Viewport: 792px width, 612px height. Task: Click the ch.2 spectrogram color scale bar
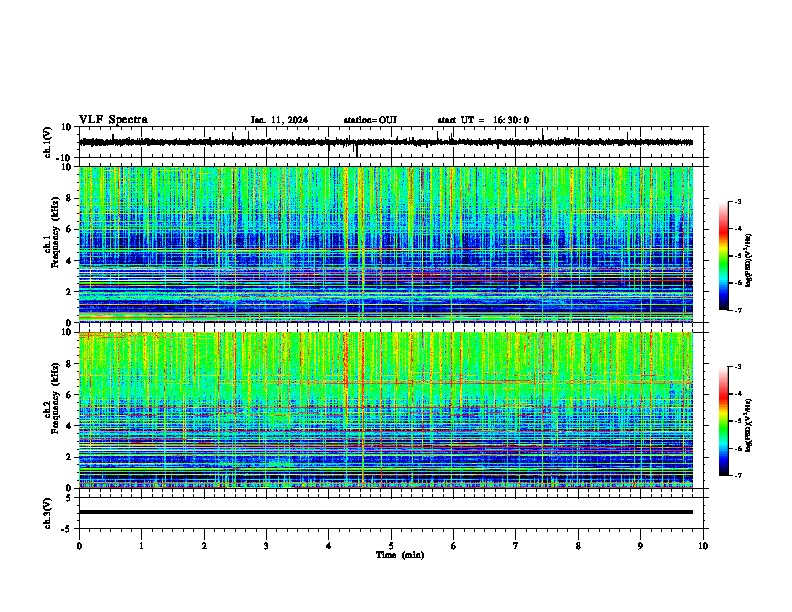(723, 421)
